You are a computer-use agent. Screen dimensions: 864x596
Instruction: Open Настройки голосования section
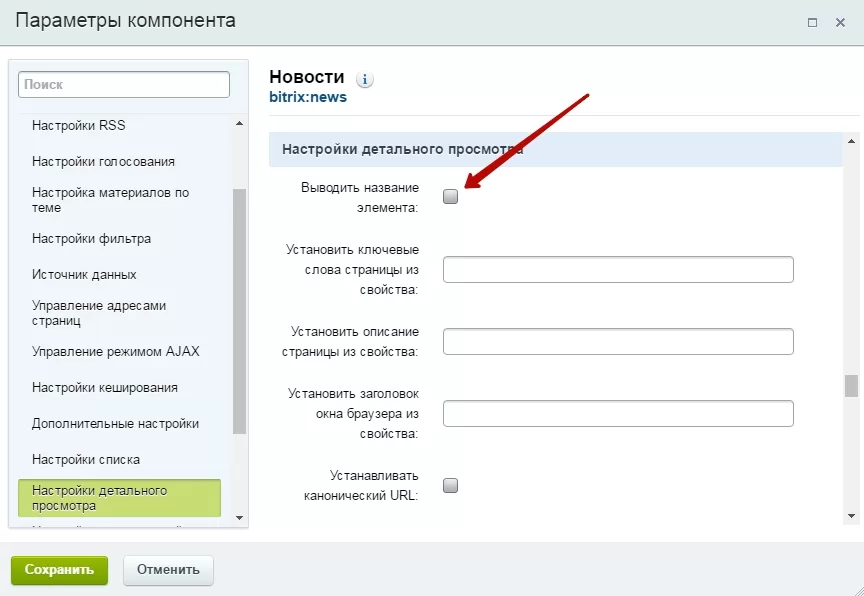click(103, 161)
